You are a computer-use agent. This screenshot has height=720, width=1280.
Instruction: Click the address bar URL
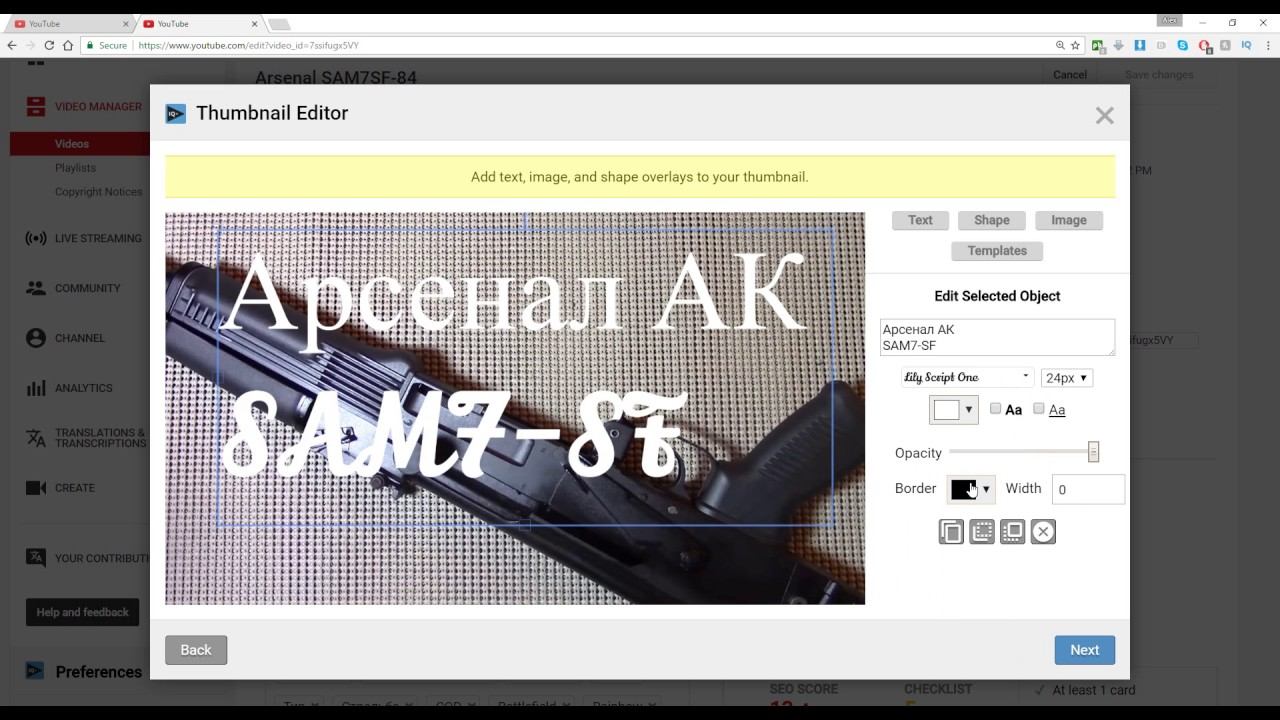[x=248, y=46]
